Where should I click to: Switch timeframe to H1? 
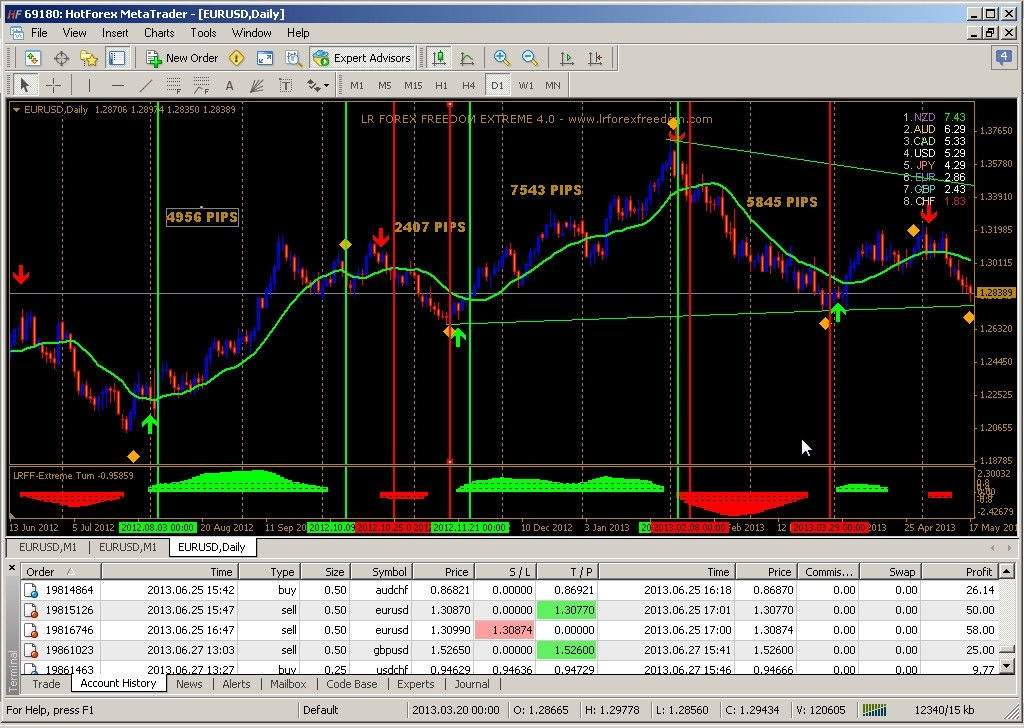pyautogui.click(x=441, y=86)
